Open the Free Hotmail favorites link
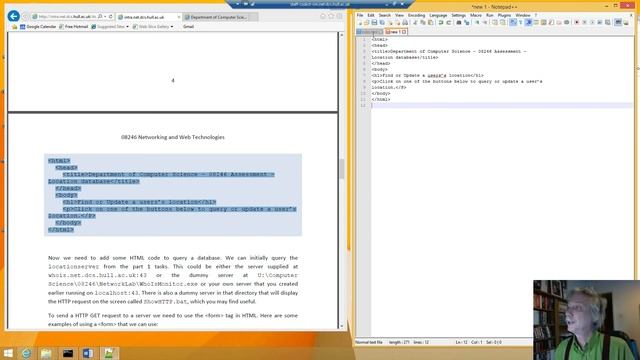Image resolution: width=640 pixels, height=360 pixels. 73,27
